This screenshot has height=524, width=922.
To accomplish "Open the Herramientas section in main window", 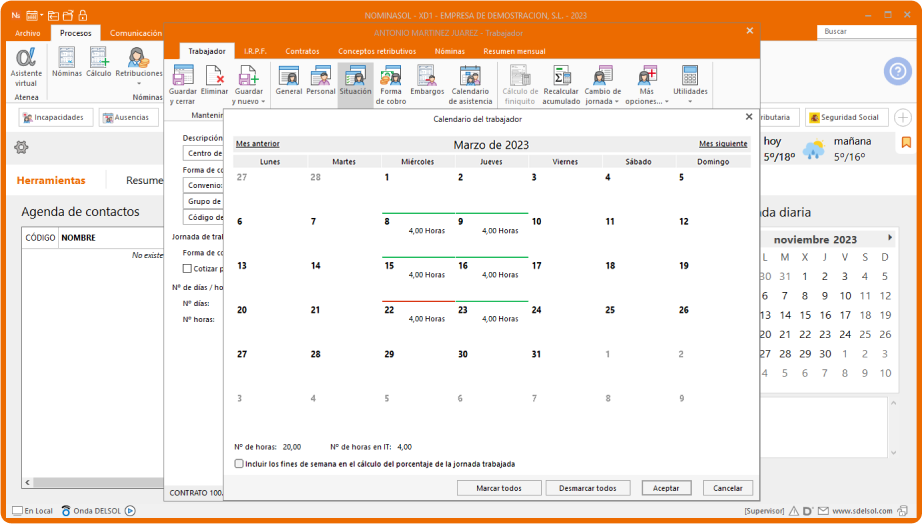I will tap(51, 181).
